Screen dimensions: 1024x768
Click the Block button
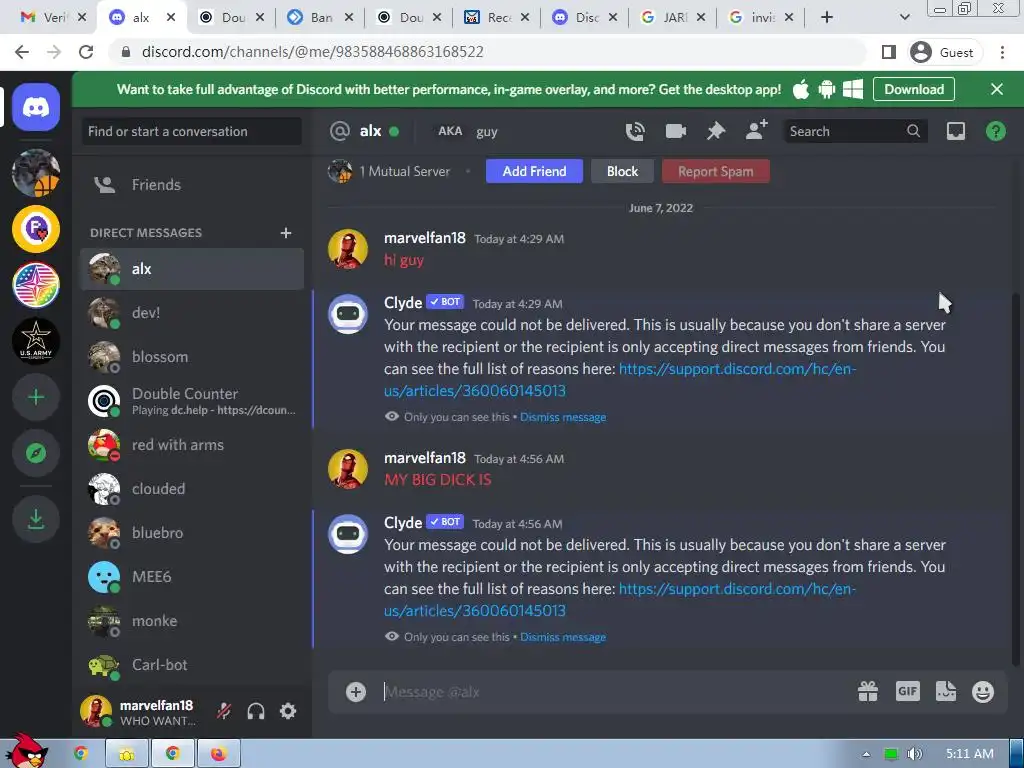[x=622, y=171]
